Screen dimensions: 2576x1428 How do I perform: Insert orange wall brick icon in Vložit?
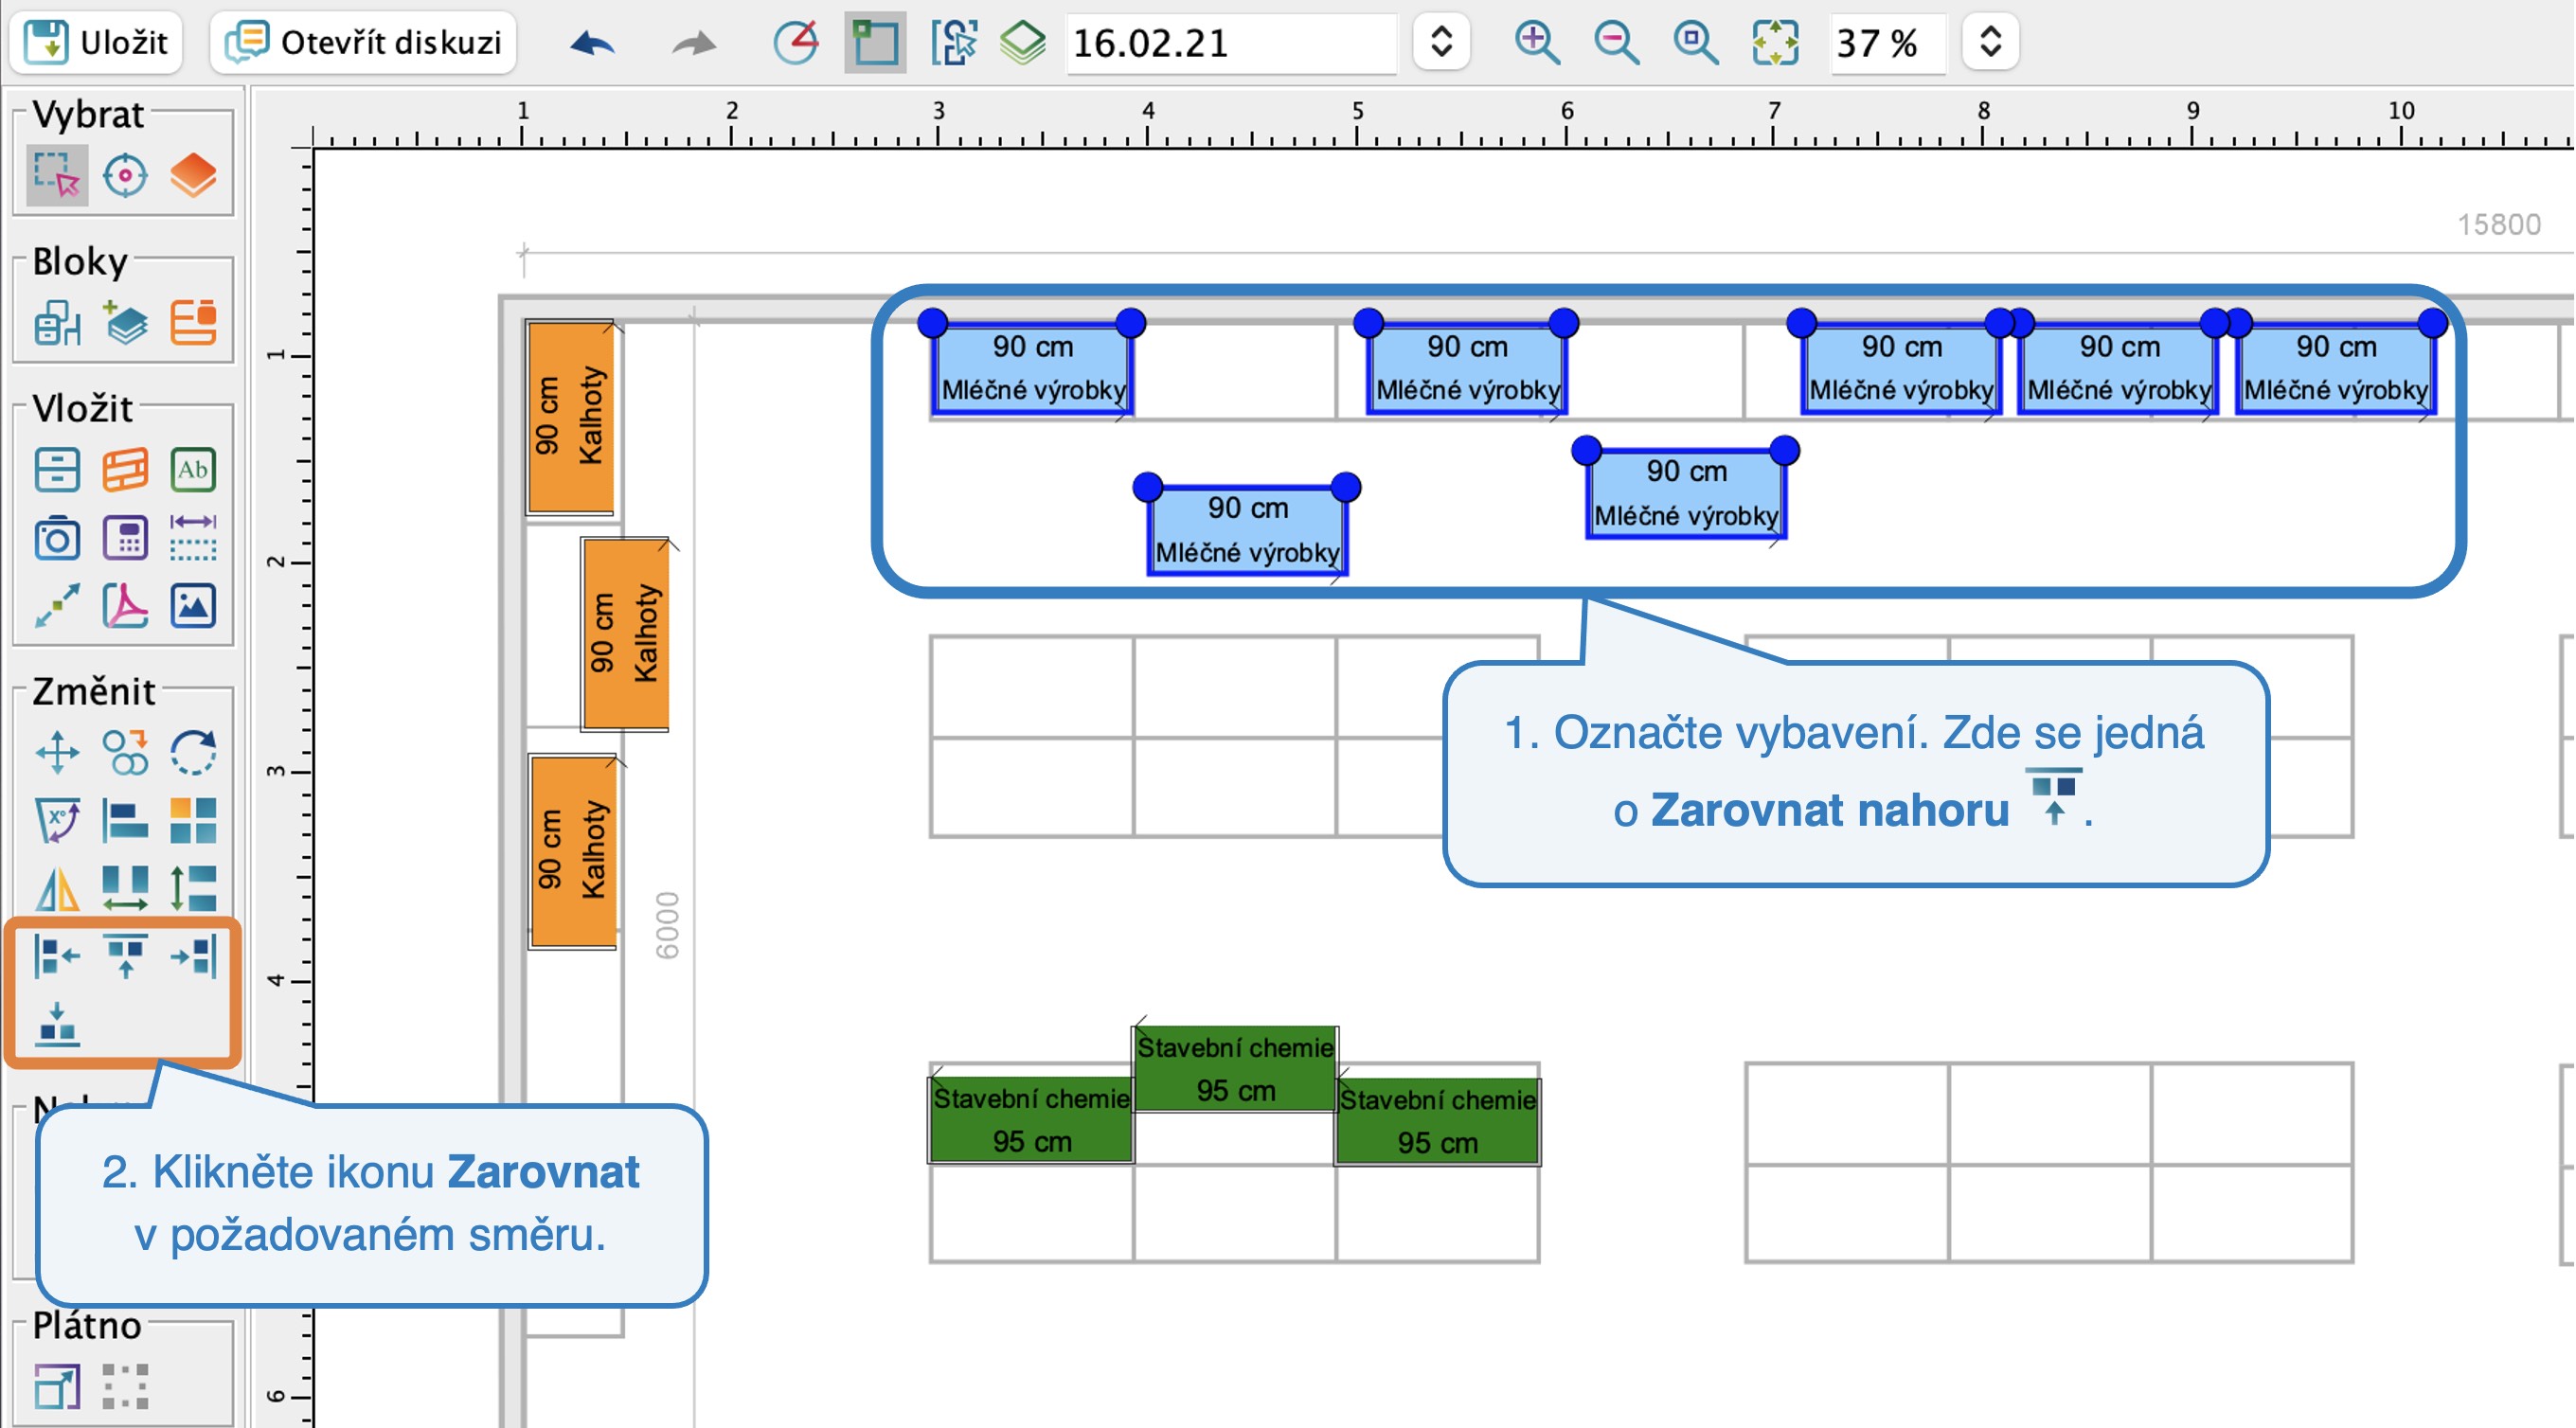[x=125, y=469]
